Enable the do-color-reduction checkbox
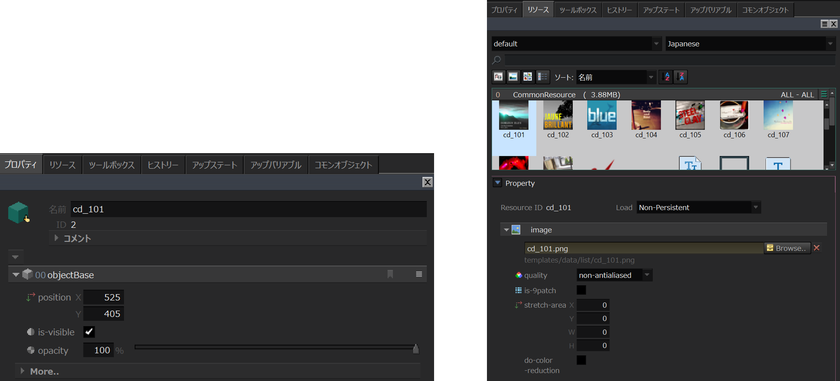 pos(581,360)
